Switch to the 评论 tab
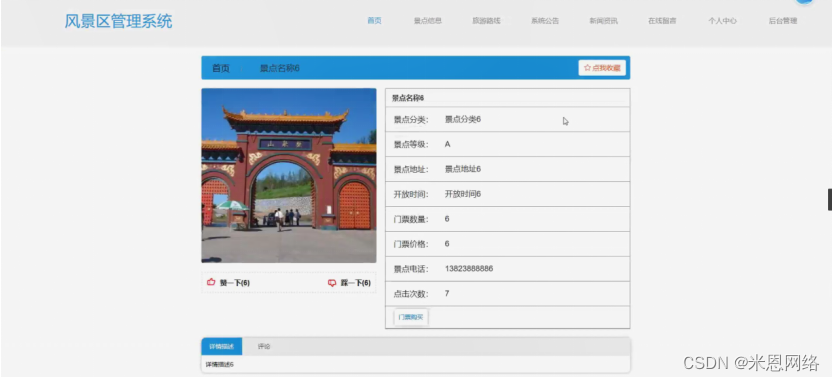Screen dimensions: 835x381 (x=264, y=346)
